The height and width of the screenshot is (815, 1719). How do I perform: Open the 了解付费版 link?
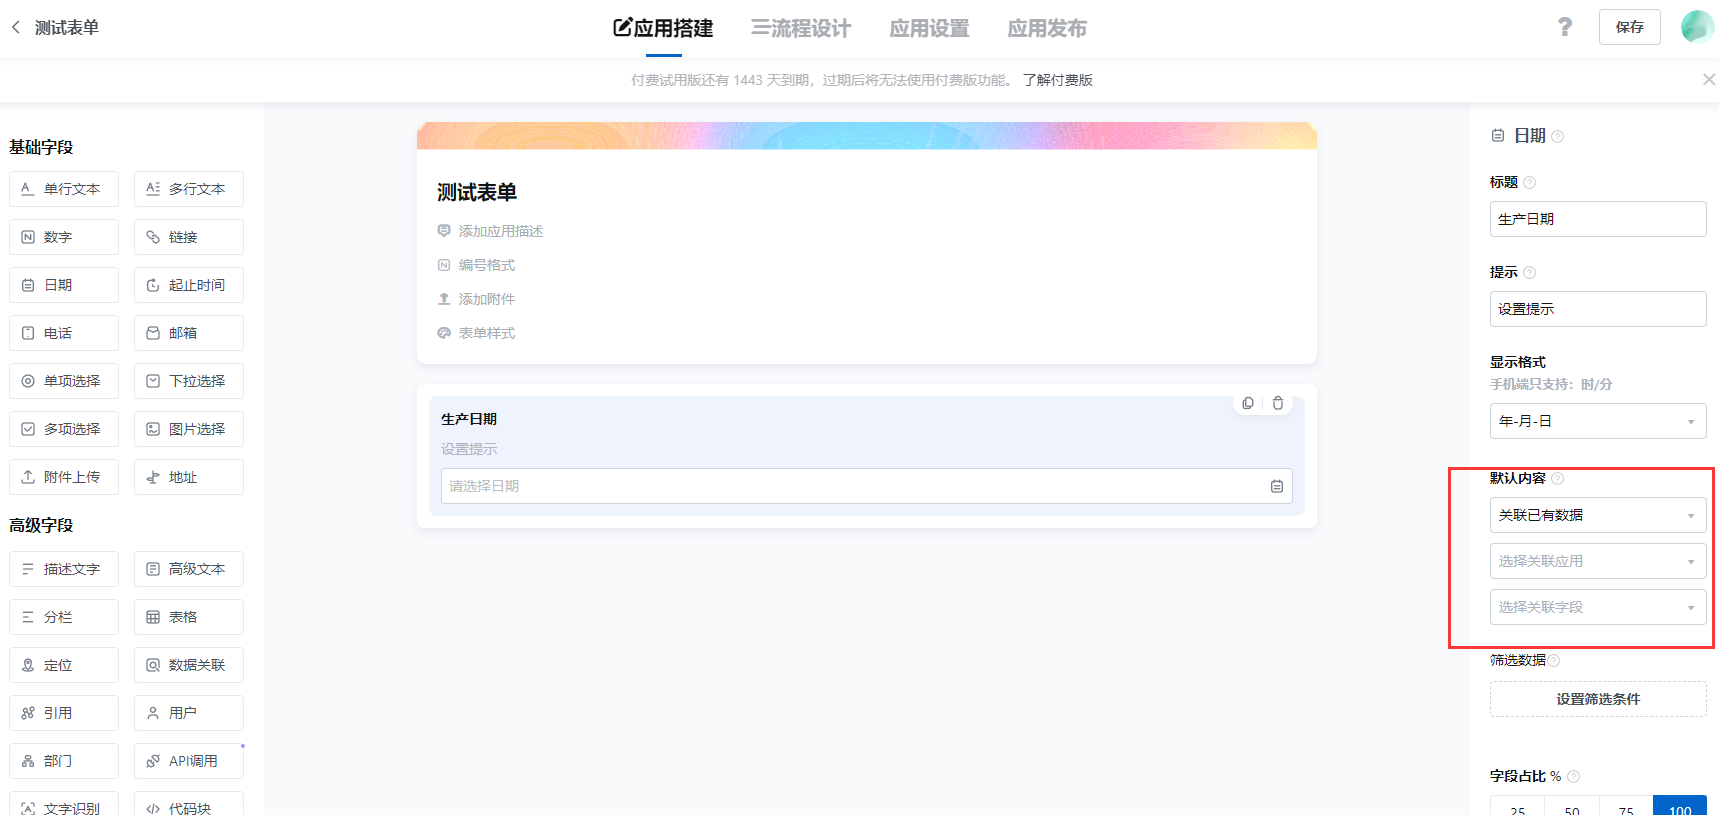[x=1058, y=80]
